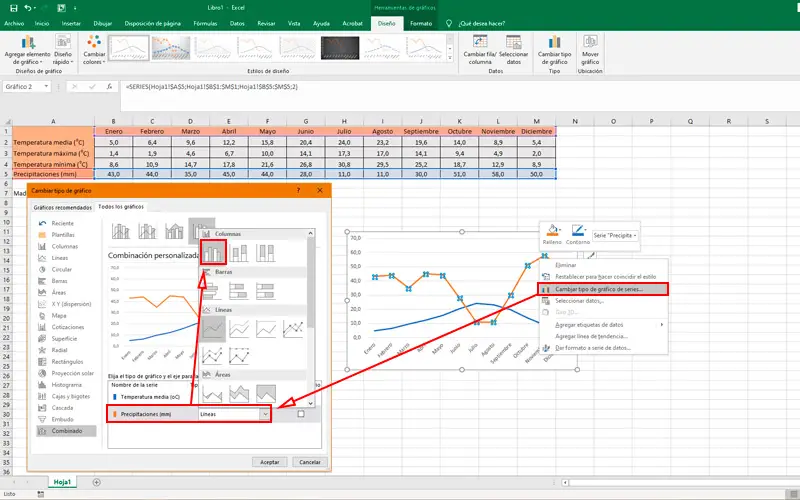800x500 pixels.
Task: Choose Agregar línea de tendencia...
Action: click(x=591, y=337)
